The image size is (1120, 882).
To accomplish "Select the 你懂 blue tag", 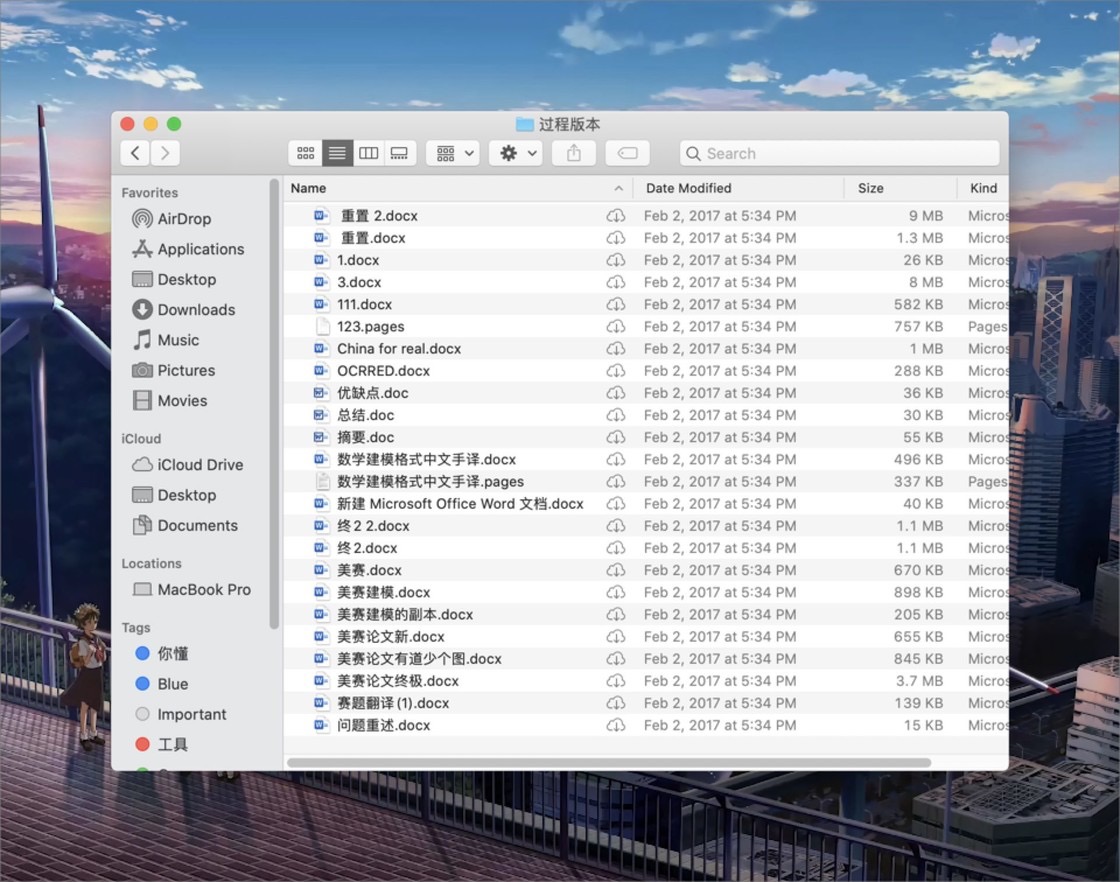I will [162, 653].
